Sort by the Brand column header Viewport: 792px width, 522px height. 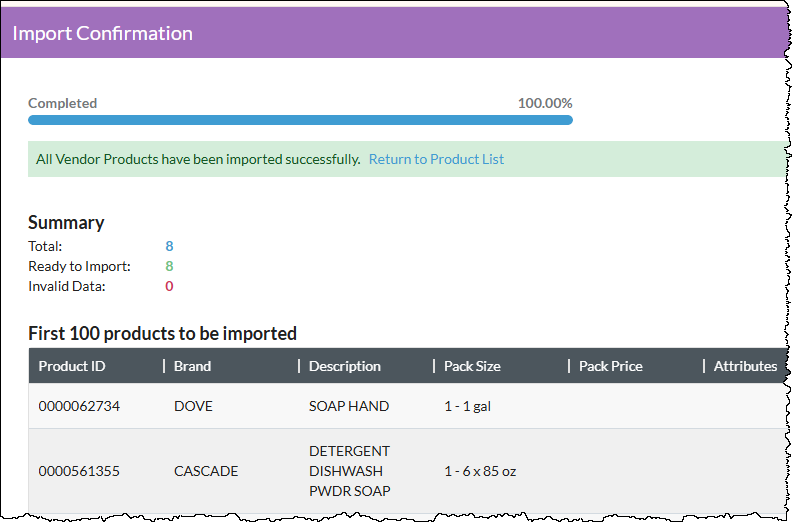pos(192,366)
